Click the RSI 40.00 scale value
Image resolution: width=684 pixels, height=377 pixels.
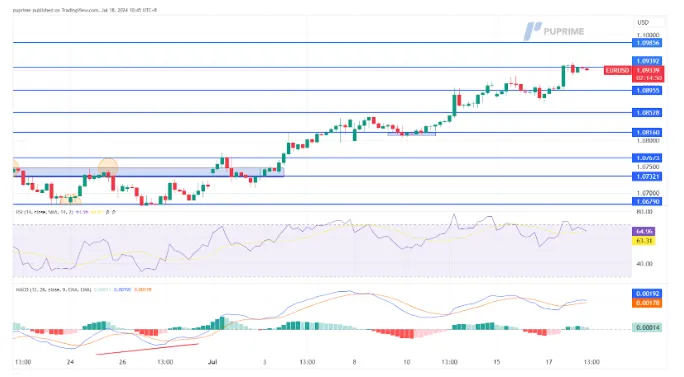click(645, 264)
